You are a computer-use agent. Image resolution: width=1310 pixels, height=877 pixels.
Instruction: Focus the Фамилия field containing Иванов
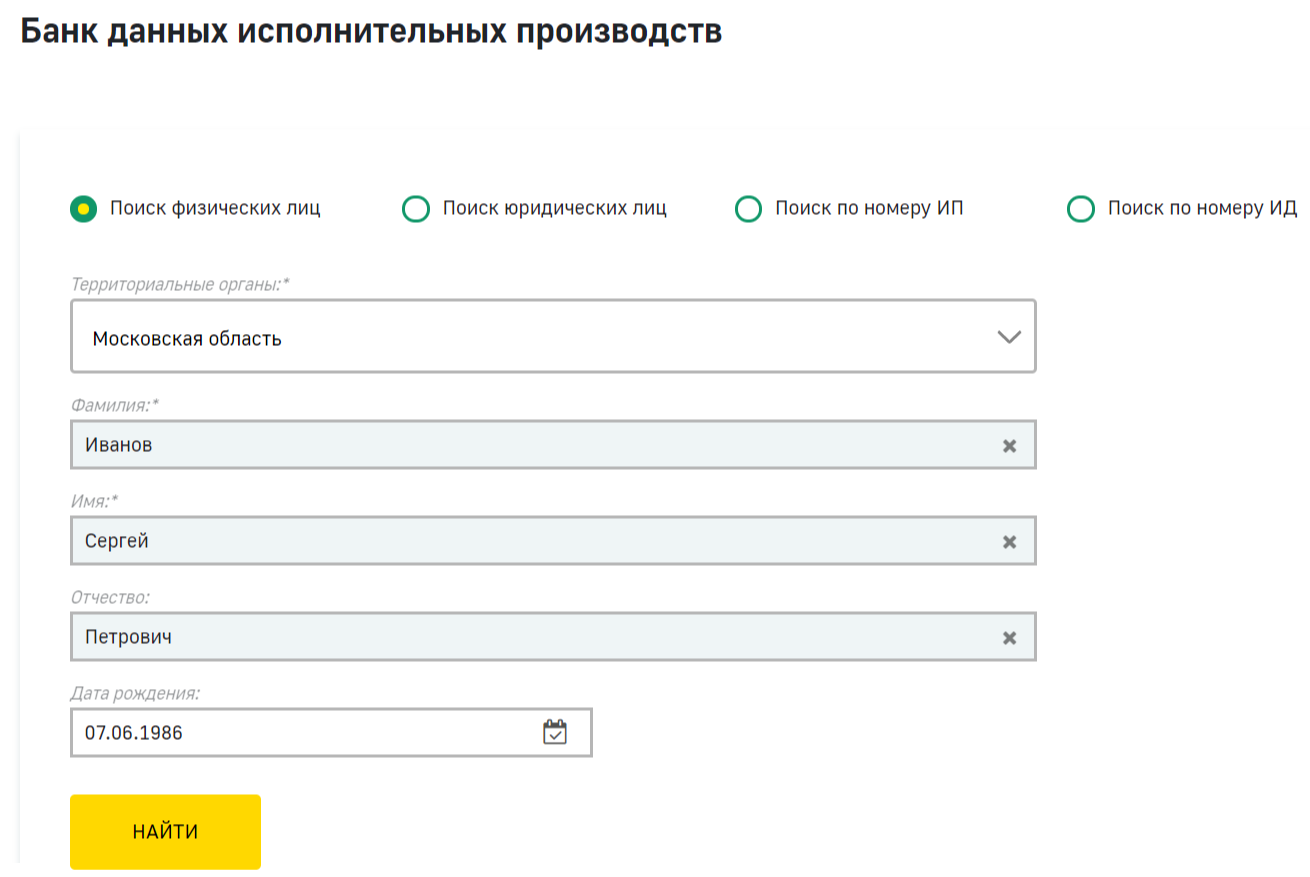[x=553, y=445]
